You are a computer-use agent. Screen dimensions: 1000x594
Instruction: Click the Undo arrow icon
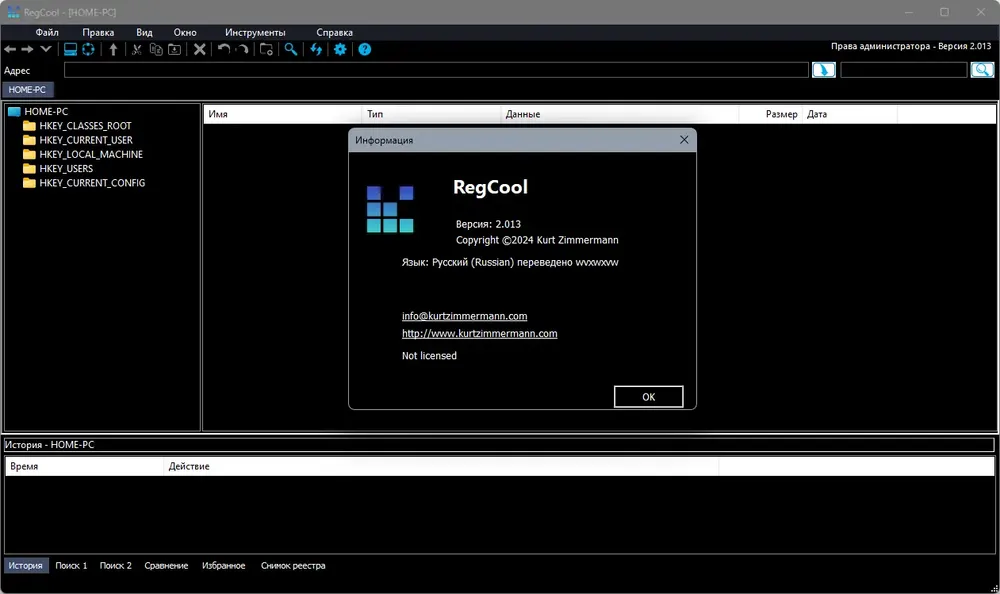(224, 49)
